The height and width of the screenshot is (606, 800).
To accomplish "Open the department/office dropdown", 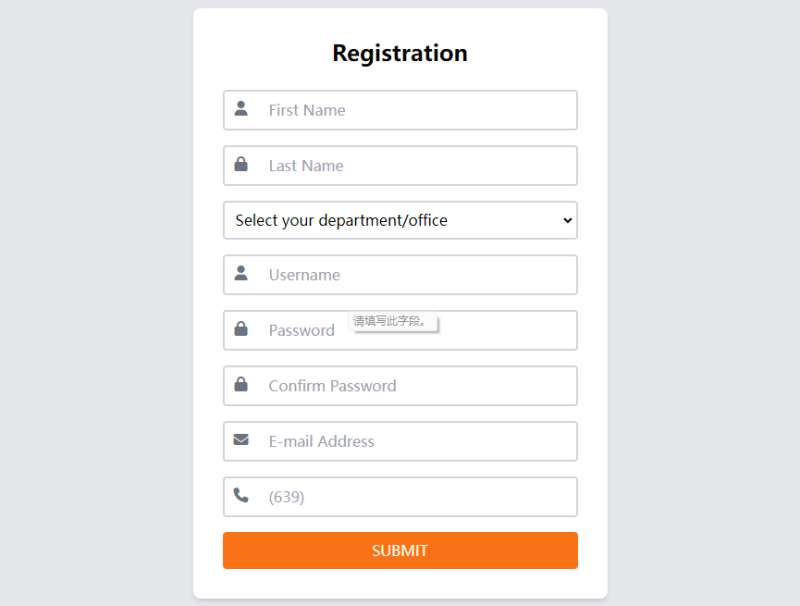I will (x=400, y=220).
